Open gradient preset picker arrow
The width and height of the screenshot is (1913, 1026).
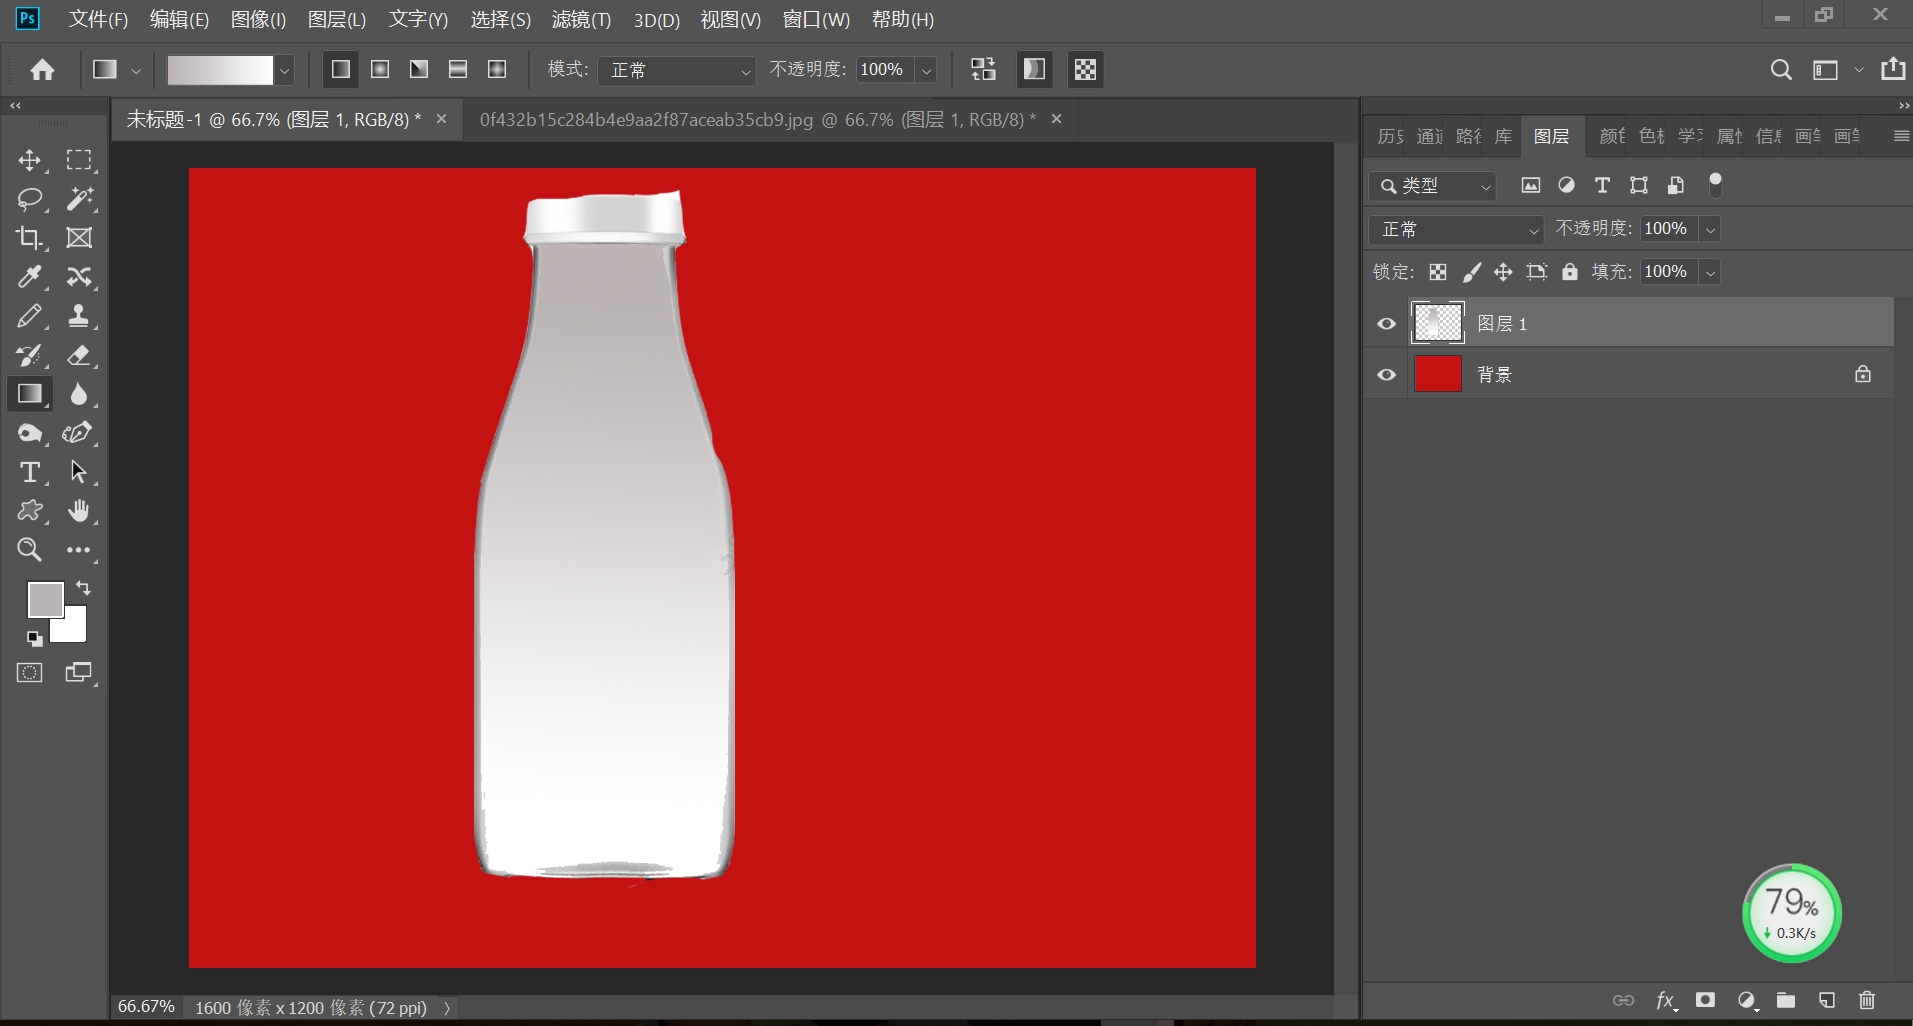tap(285, 70)
